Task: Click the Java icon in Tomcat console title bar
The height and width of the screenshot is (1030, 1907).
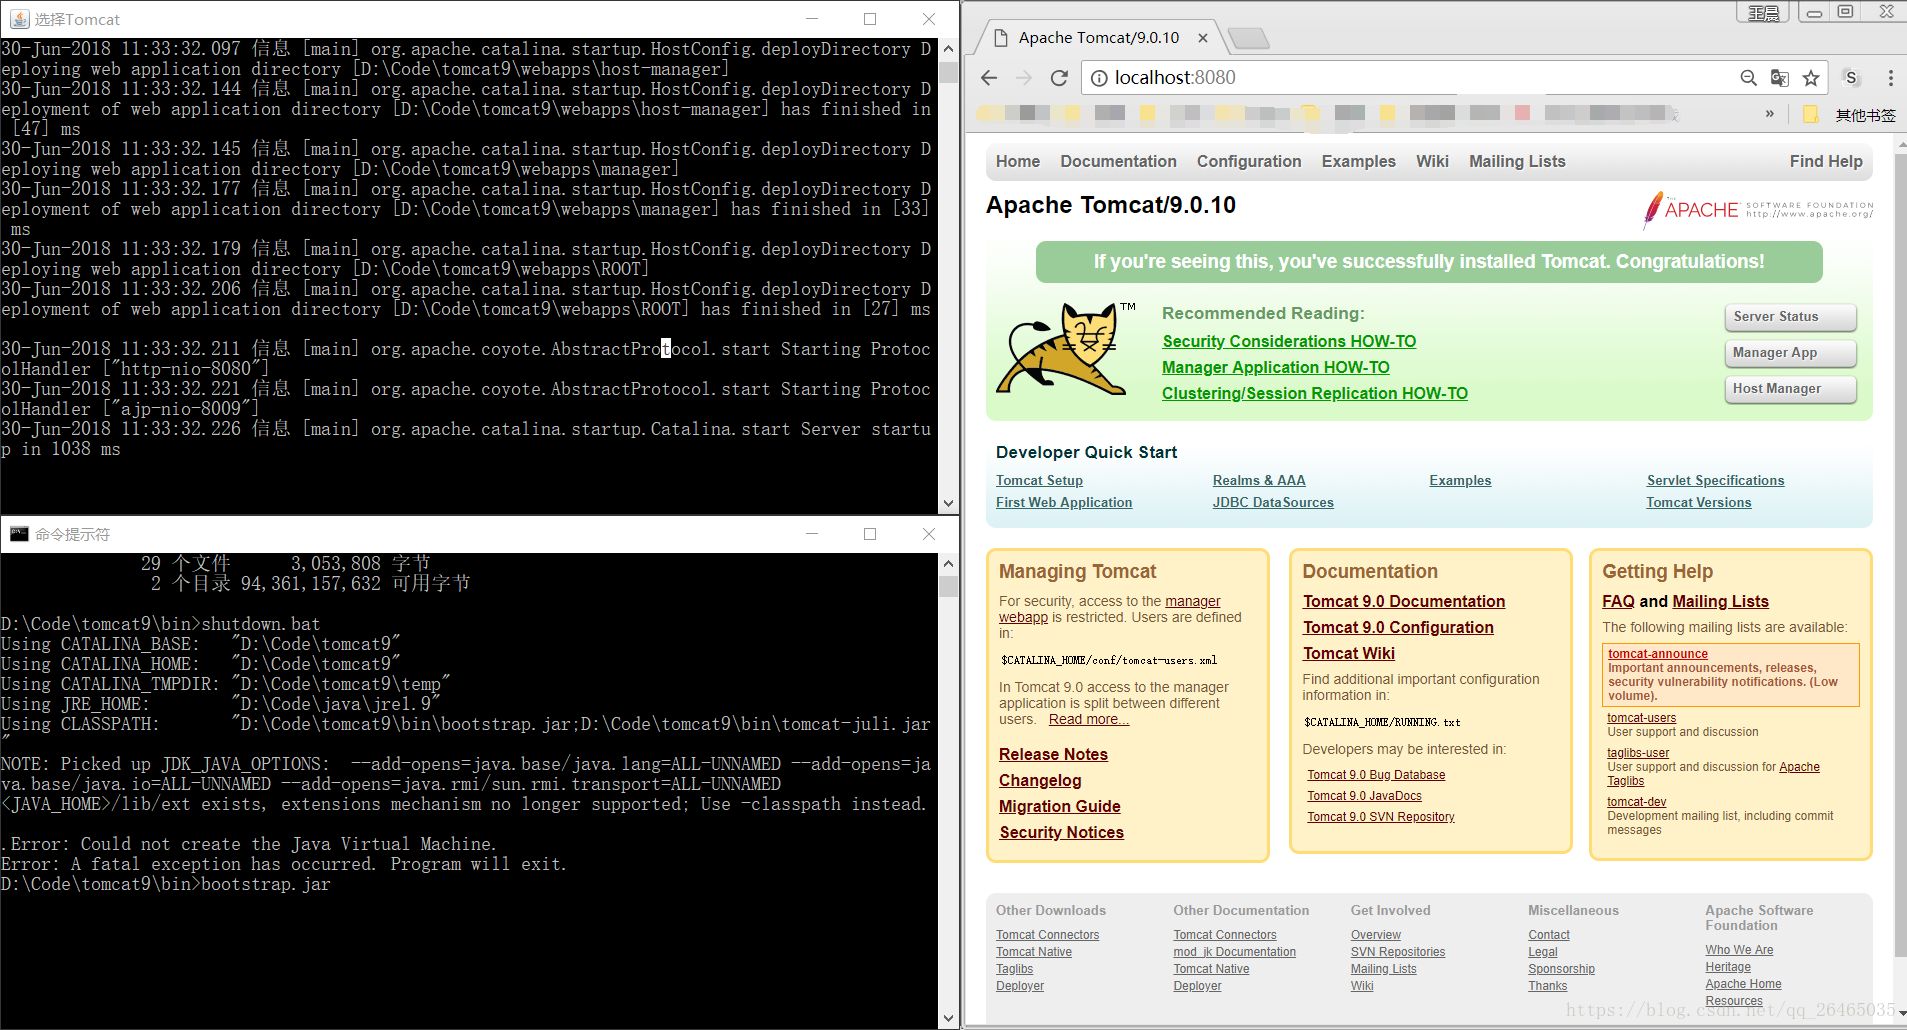Action: pyautogui.click(x=18, y=19)
